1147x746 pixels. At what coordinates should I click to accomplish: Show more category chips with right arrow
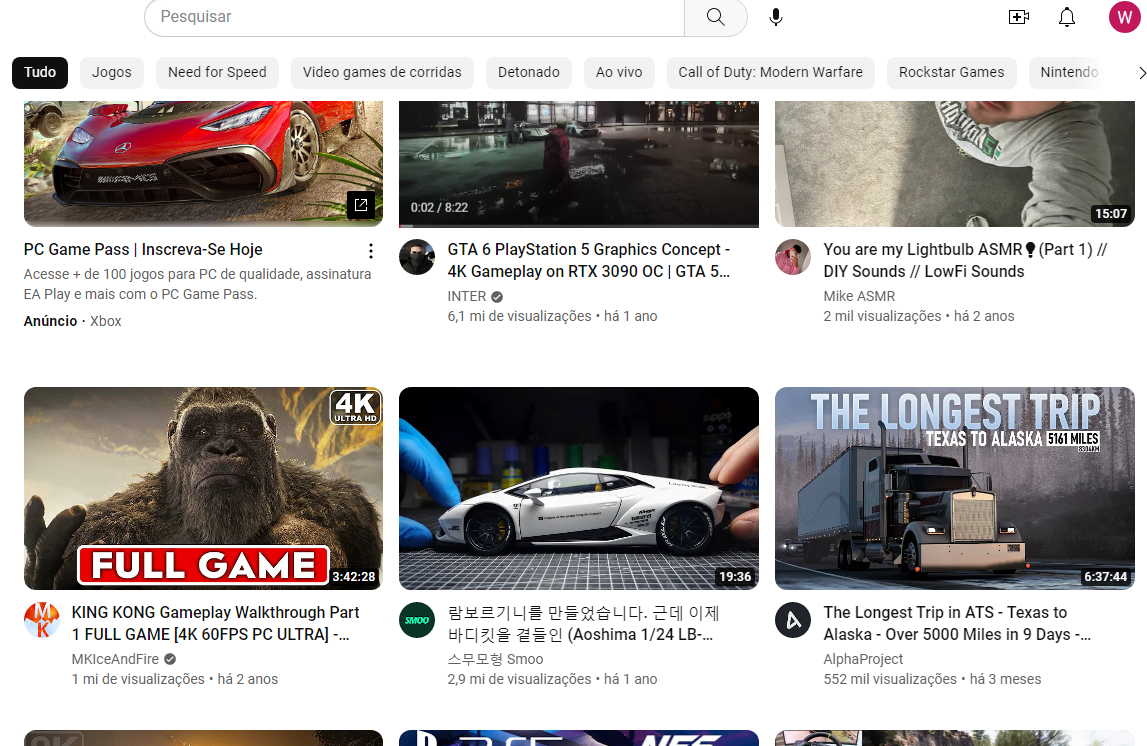tap(1140, 72)
